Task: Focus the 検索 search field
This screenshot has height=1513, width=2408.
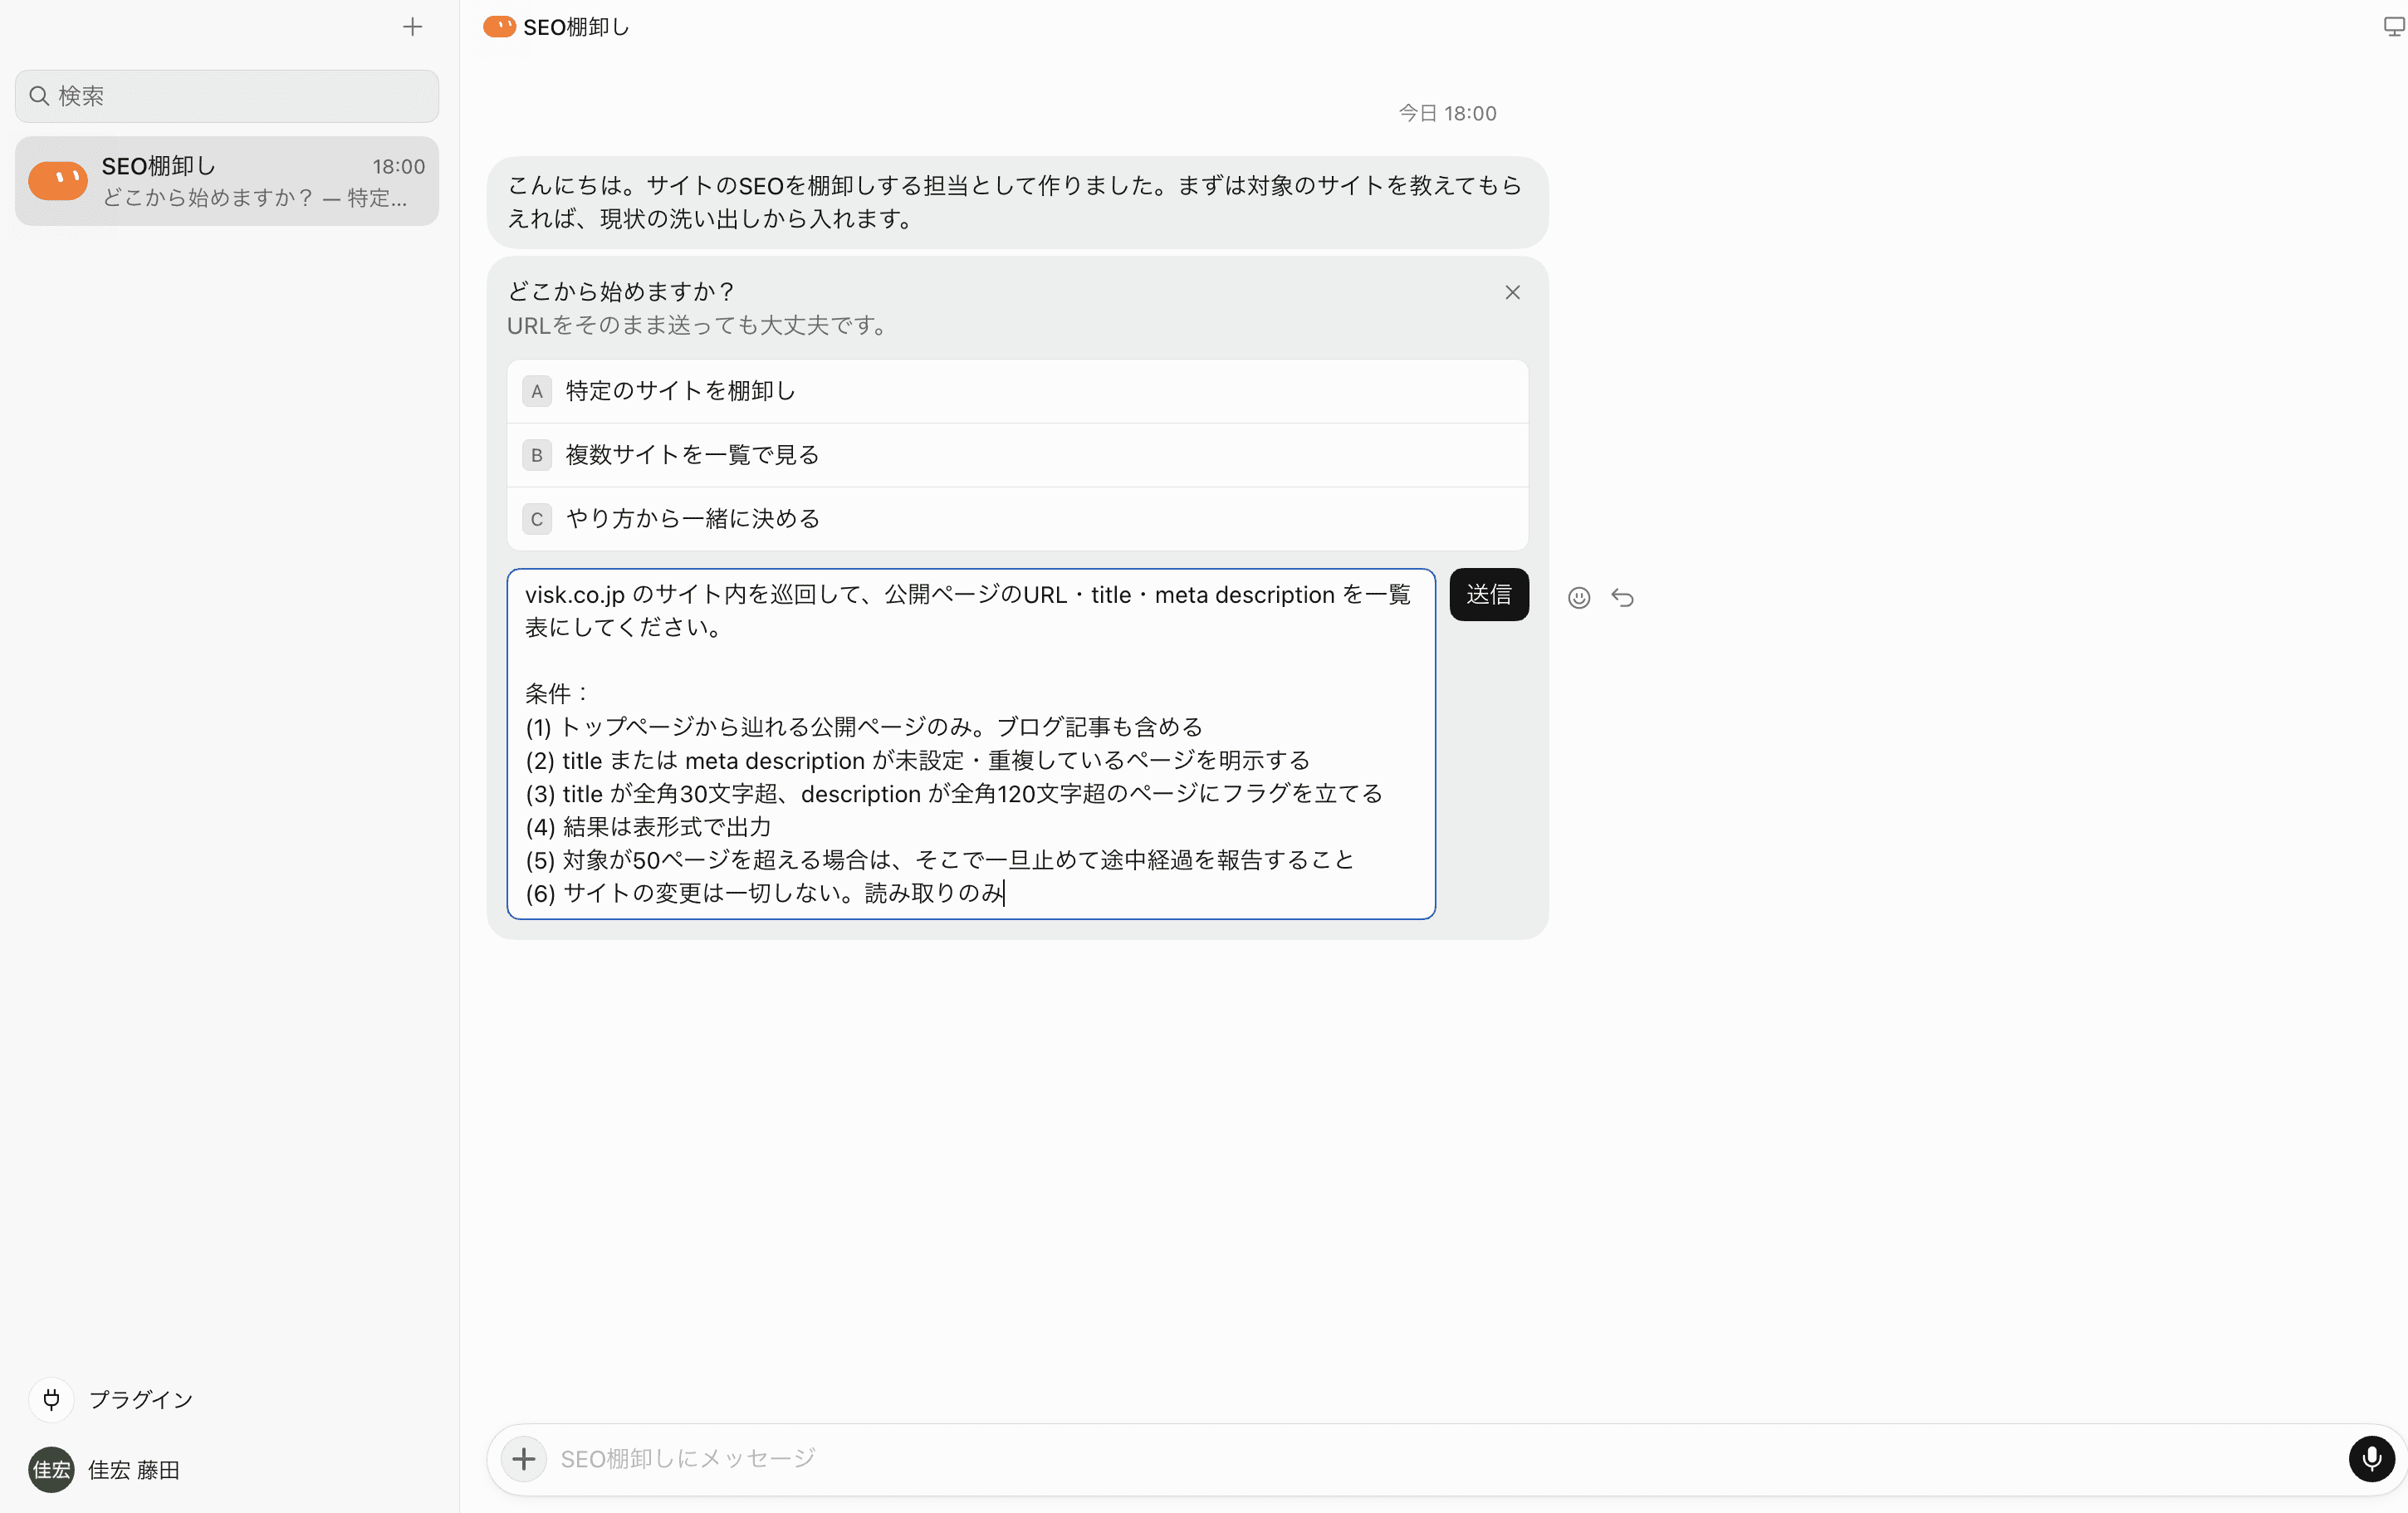Action: click(227, 96)
